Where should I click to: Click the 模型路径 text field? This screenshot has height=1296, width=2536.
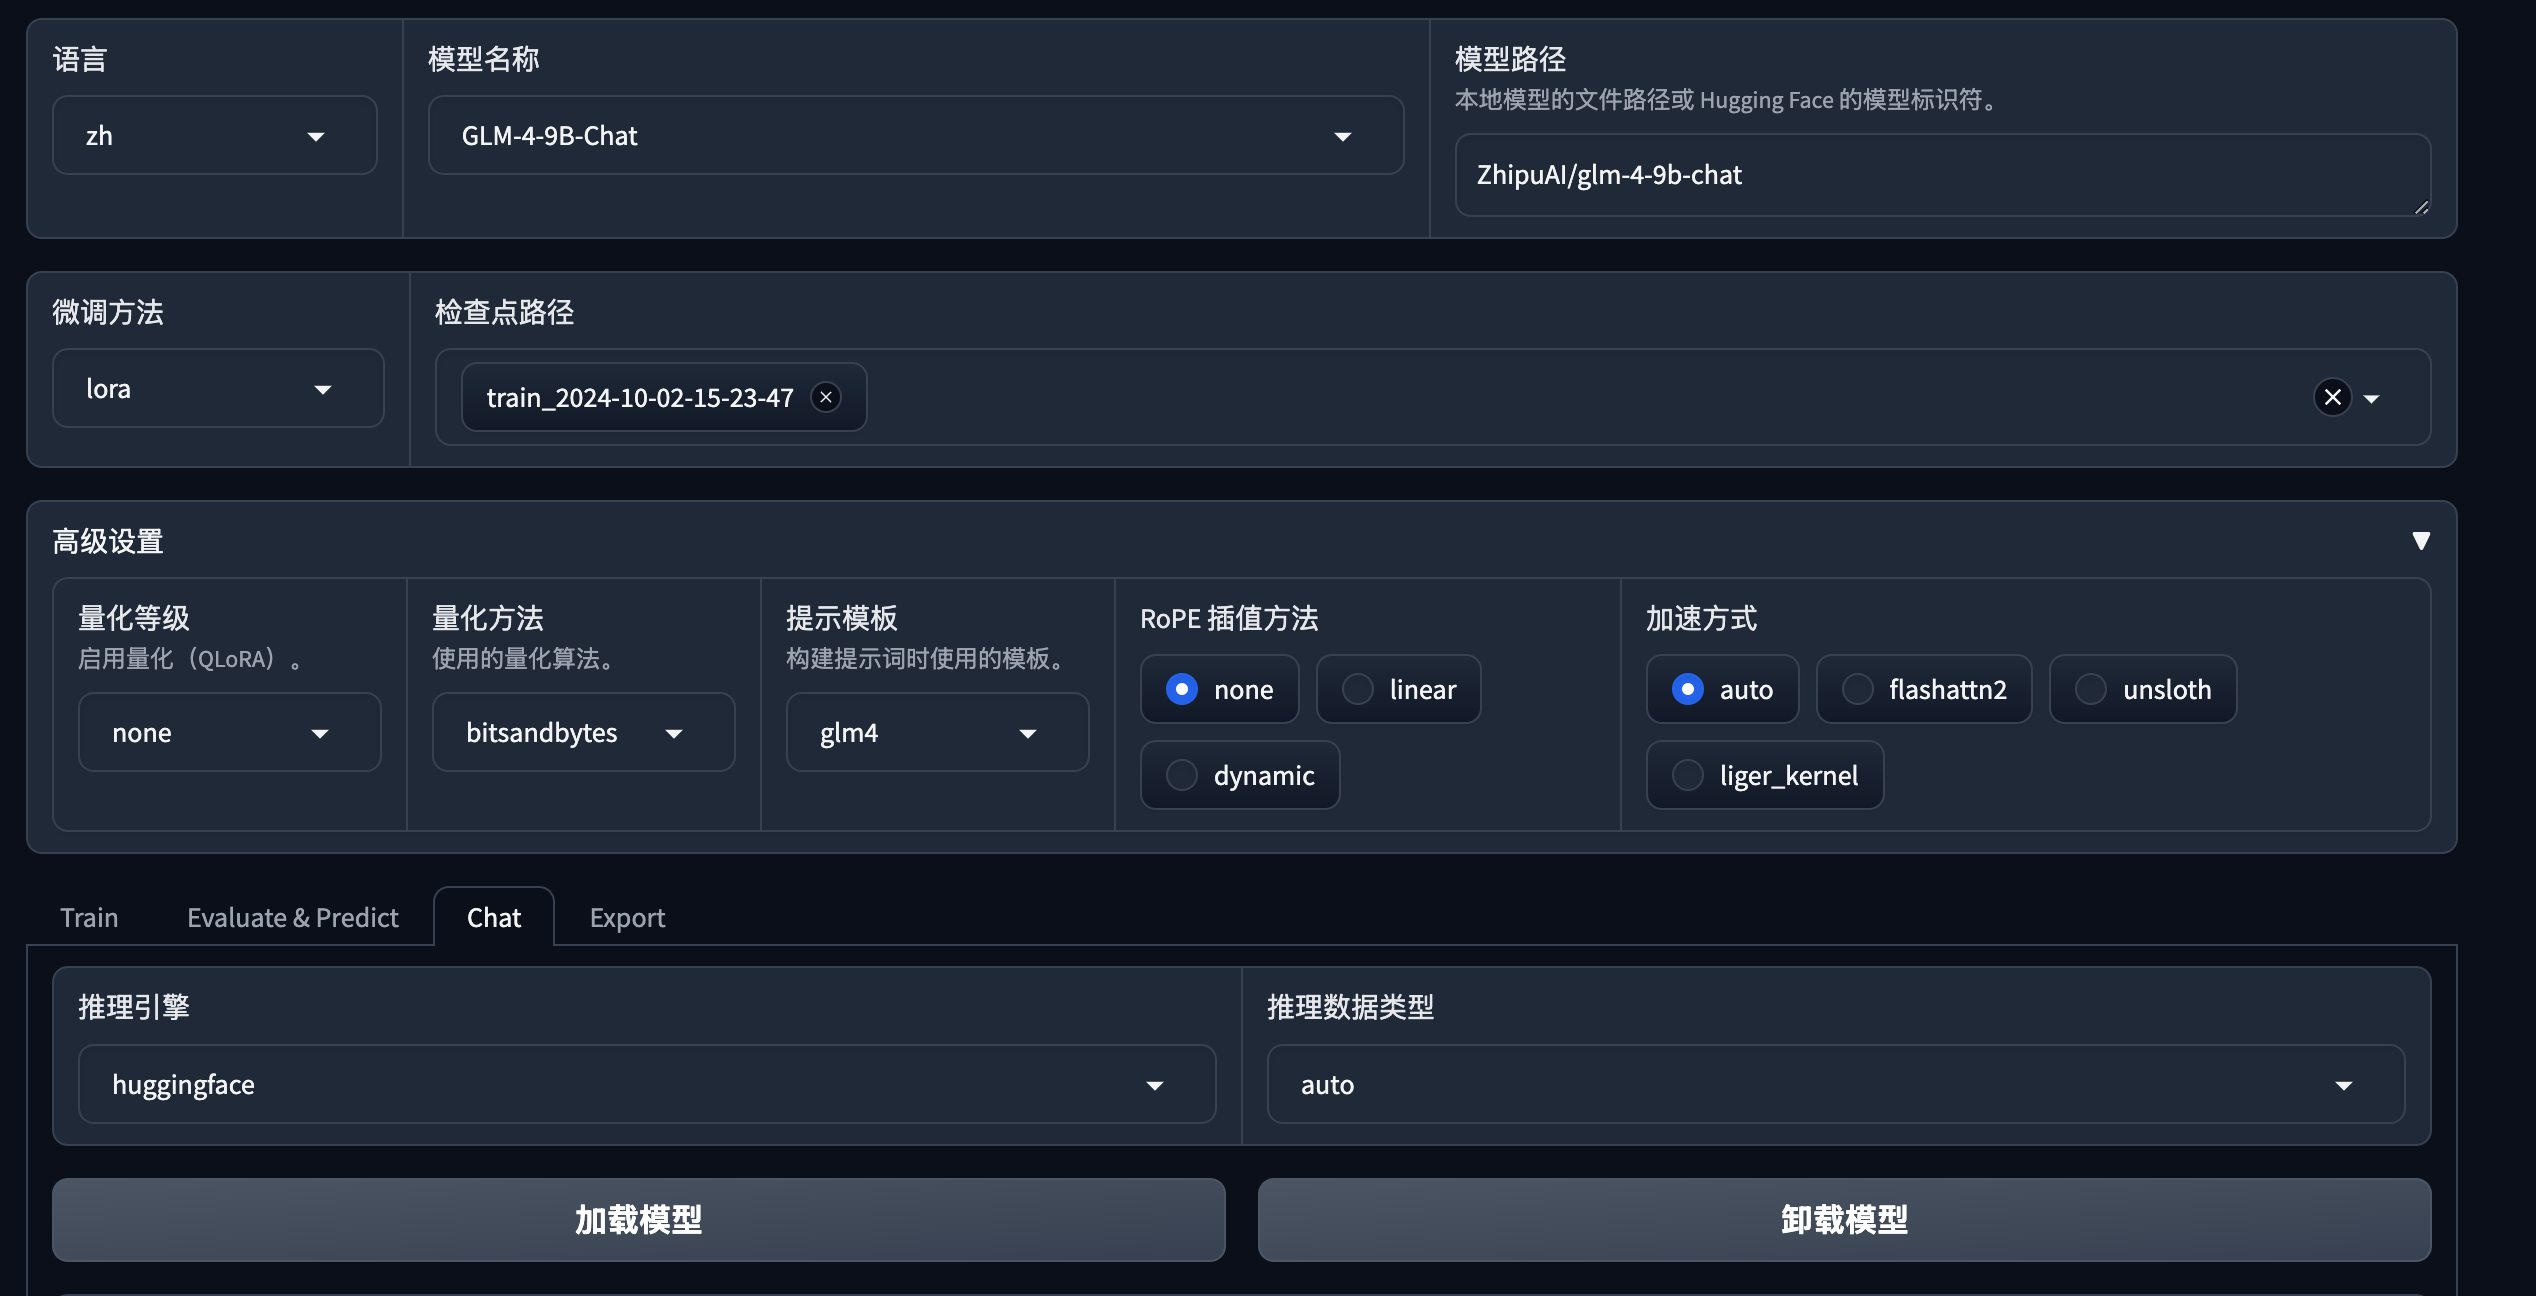click(1943, 175)
